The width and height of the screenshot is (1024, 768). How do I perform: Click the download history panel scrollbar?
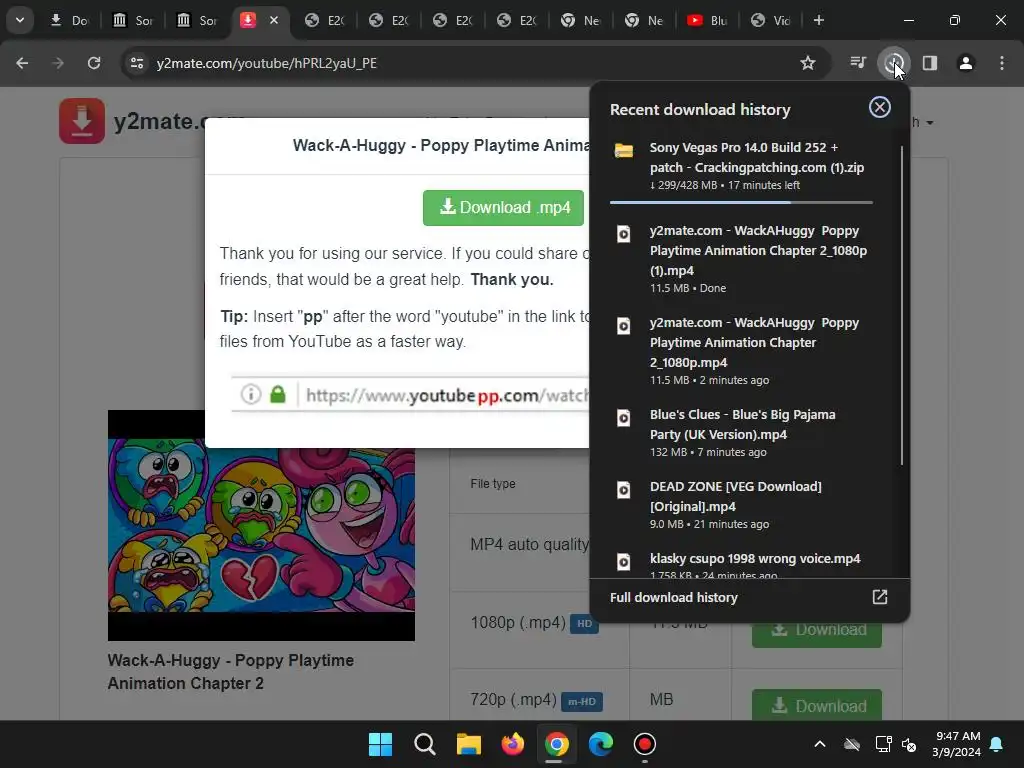(x=902, y=305)
